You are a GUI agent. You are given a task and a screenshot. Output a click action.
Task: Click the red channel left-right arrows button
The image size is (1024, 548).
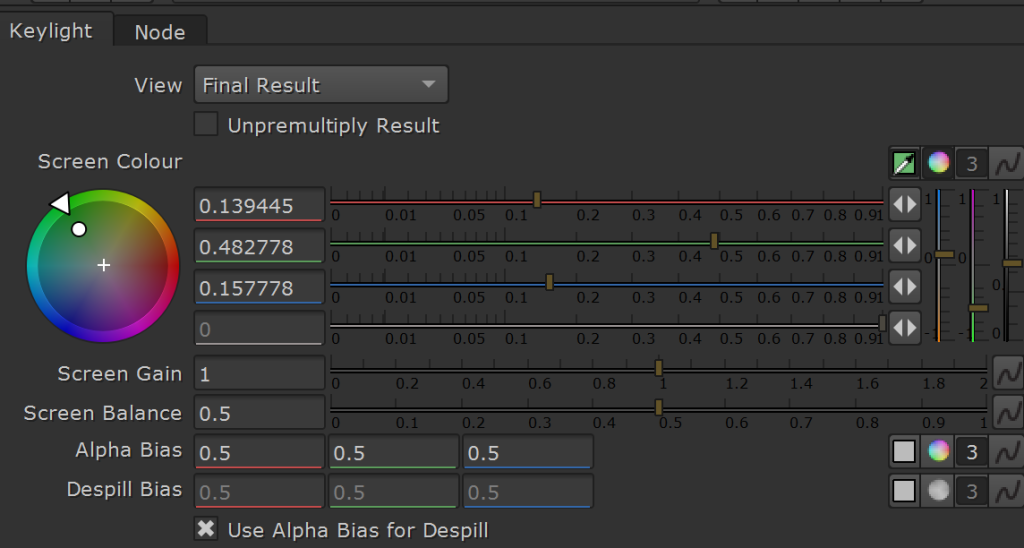904,205
